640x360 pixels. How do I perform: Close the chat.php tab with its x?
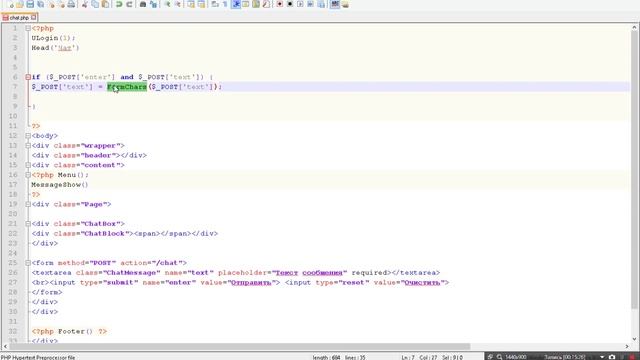[33, 17]
